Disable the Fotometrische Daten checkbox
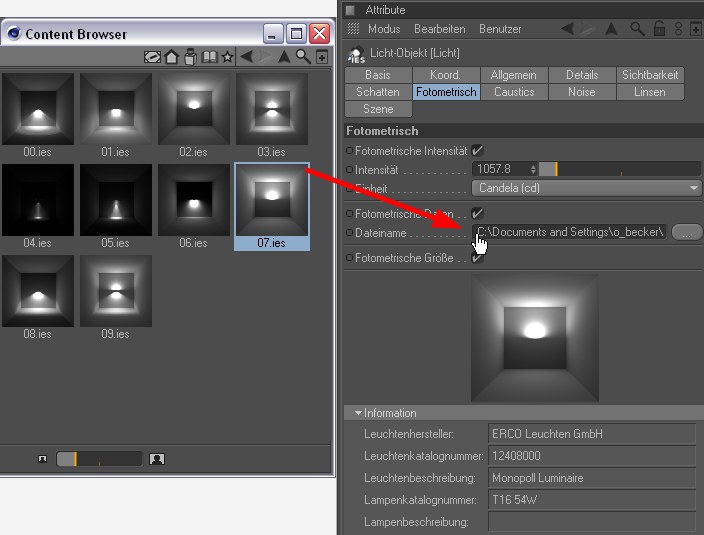Viewport: 704px width, 535px height. (x=478, y=213)
